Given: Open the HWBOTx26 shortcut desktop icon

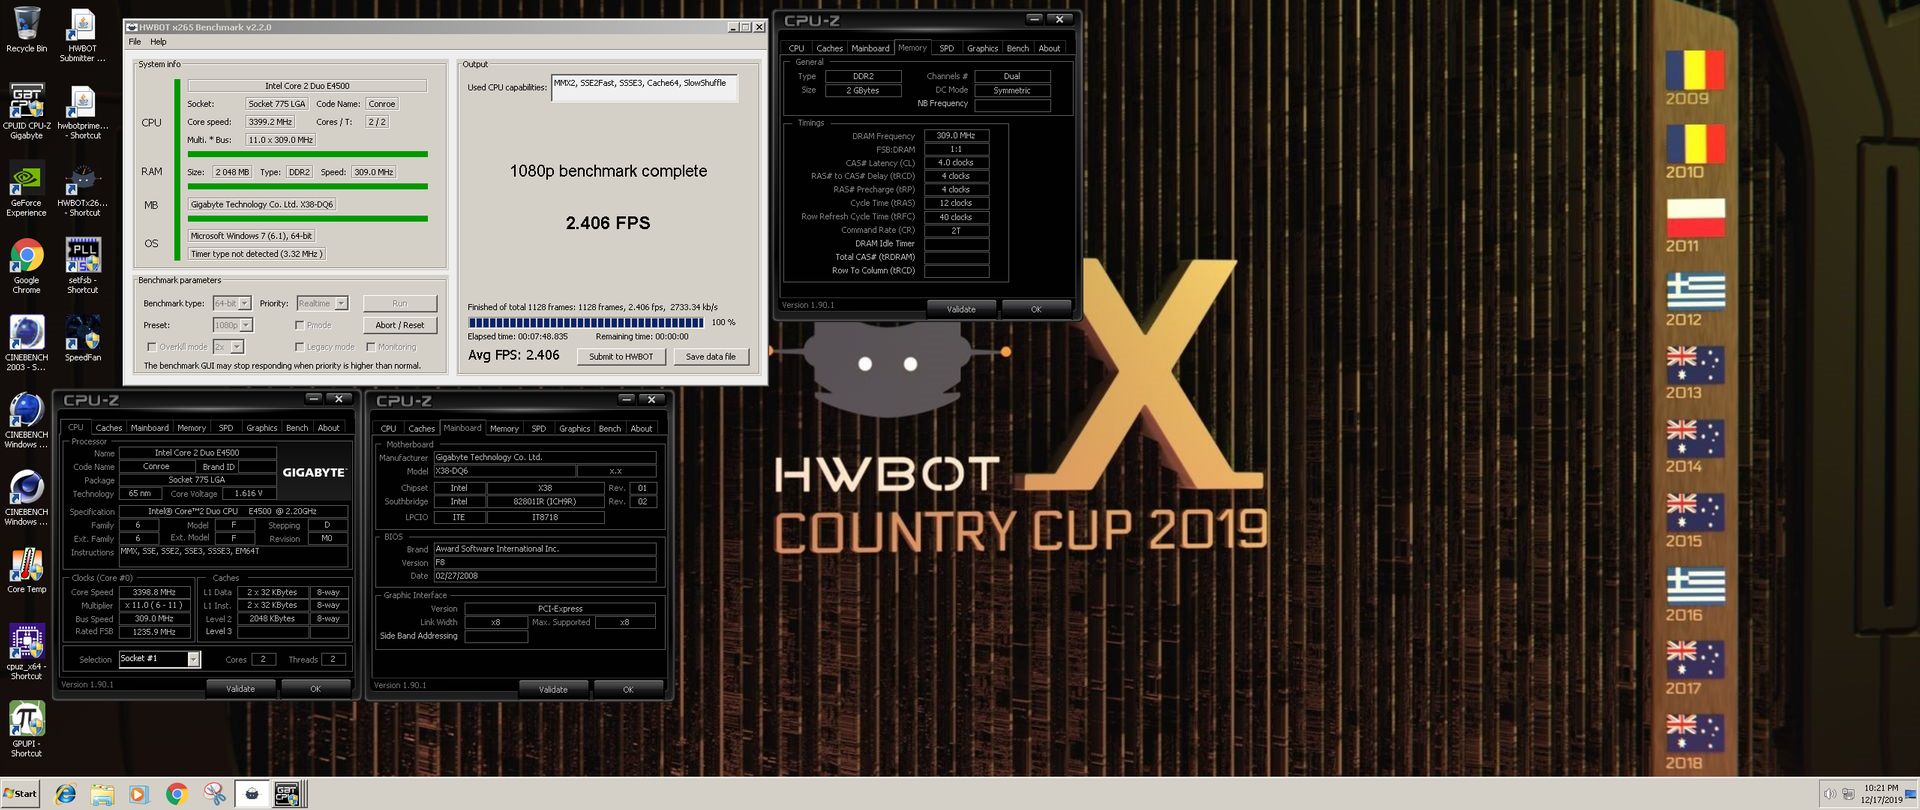Looking at the screenshot, I should coord(83,190).
